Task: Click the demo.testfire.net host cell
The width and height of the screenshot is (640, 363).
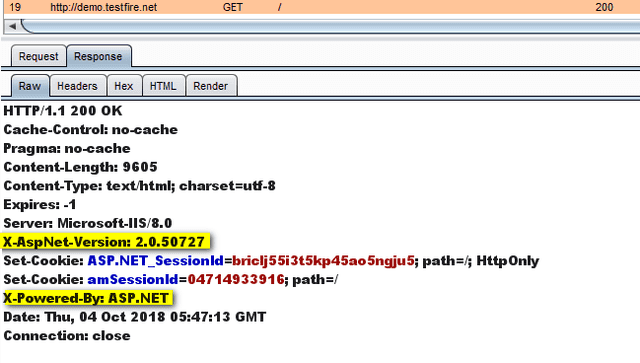Action: tap(103, 7)
